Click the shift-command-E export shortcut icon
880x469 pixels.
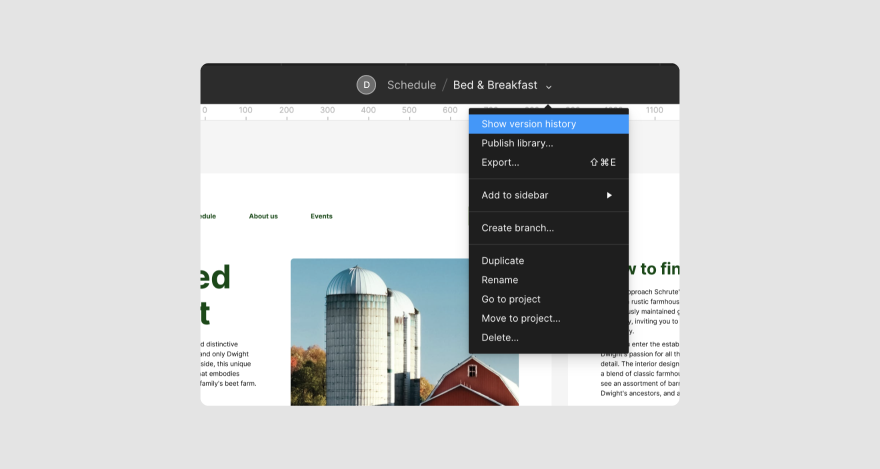[x=603, y=162]
